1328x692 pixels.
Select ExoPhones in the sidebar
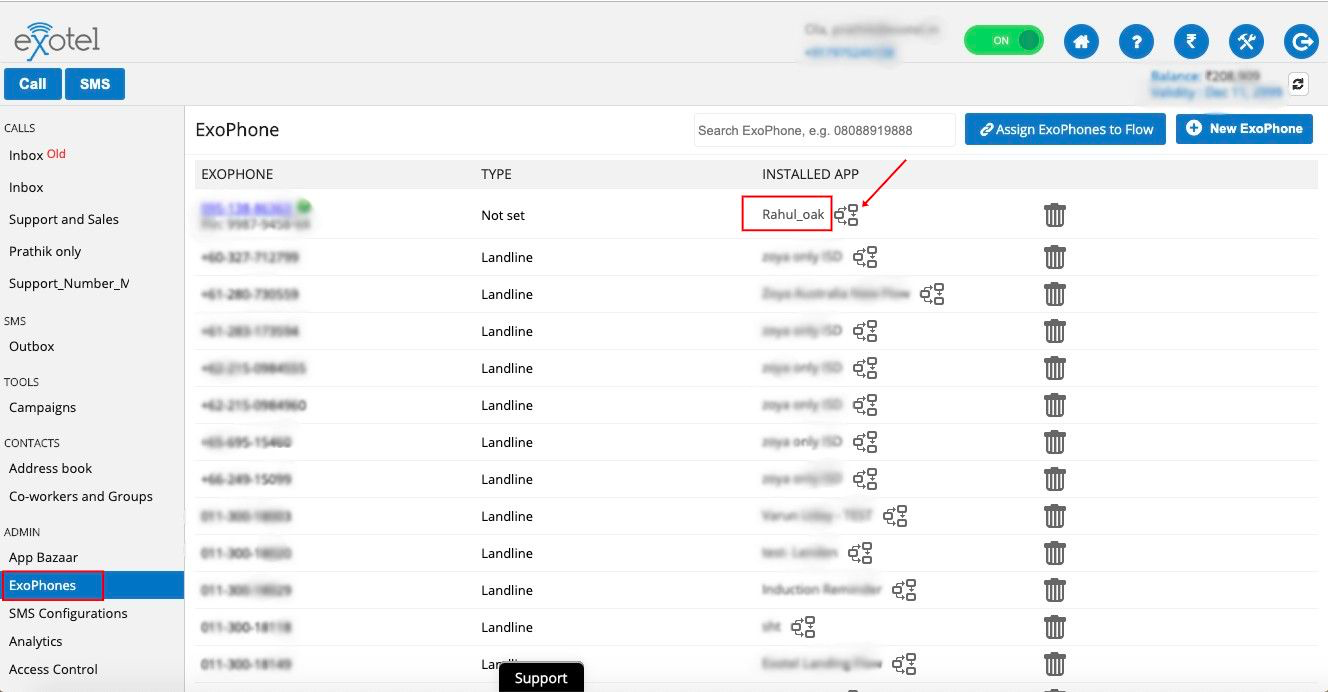click(92, 585)
